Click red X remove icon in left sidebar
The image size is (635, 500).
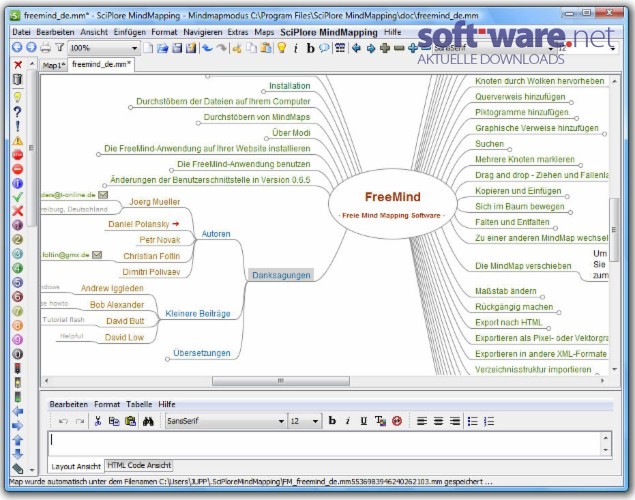pos(17,65)
